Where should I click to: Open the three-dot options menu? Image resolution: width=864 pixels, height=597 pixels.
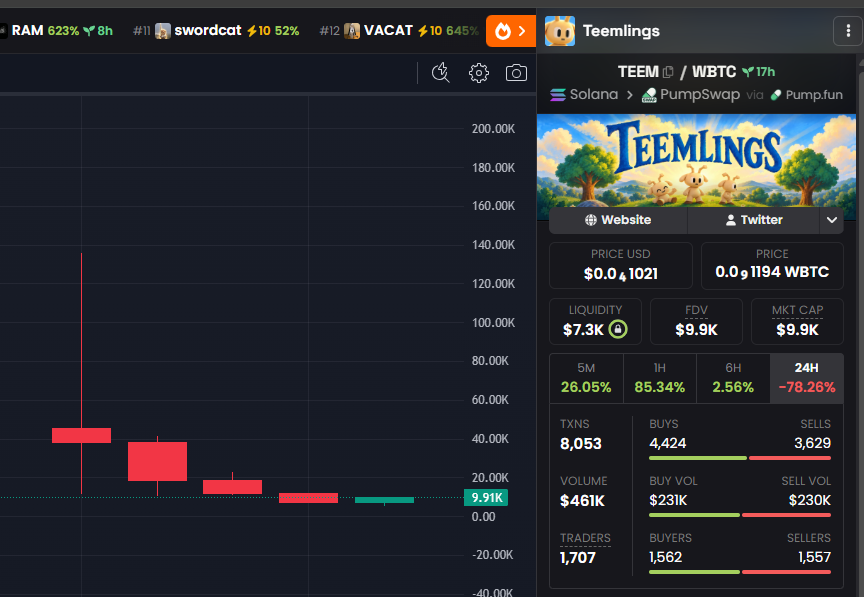click(848, 31)
